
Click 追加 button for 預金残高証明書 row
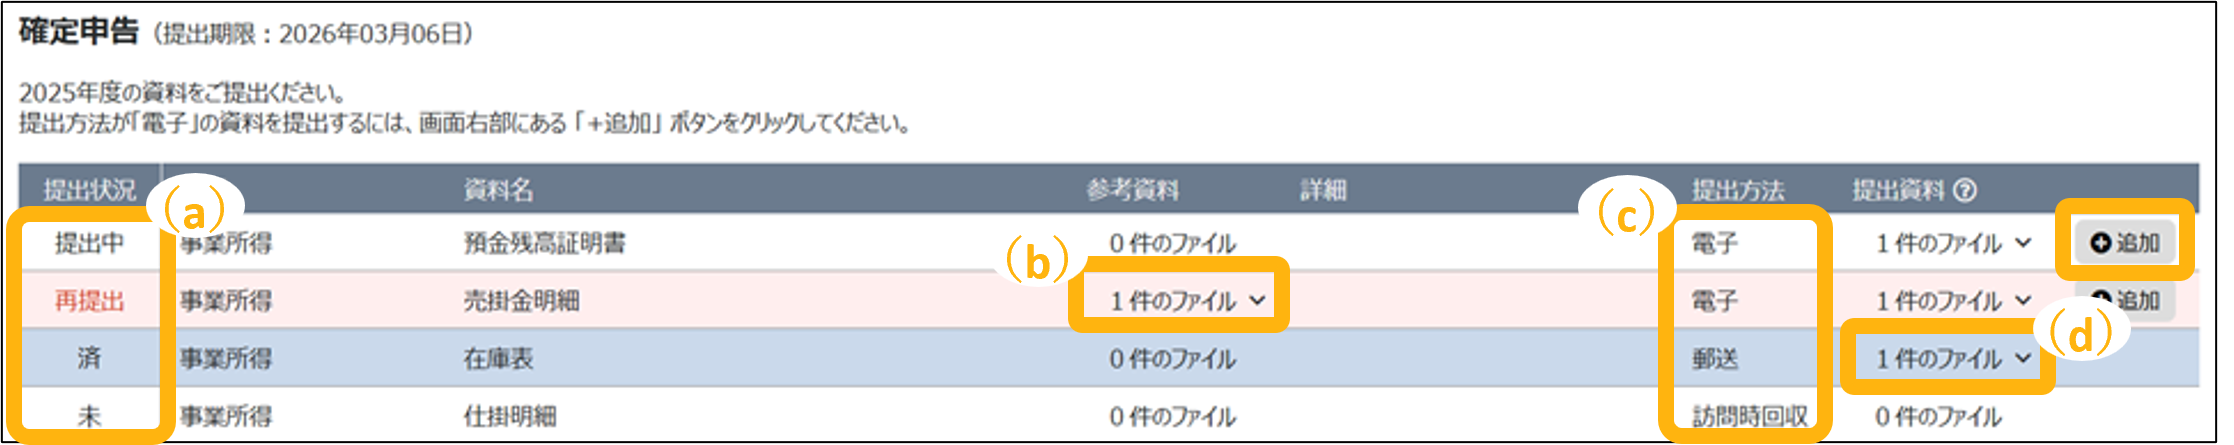click(2125, 243)
